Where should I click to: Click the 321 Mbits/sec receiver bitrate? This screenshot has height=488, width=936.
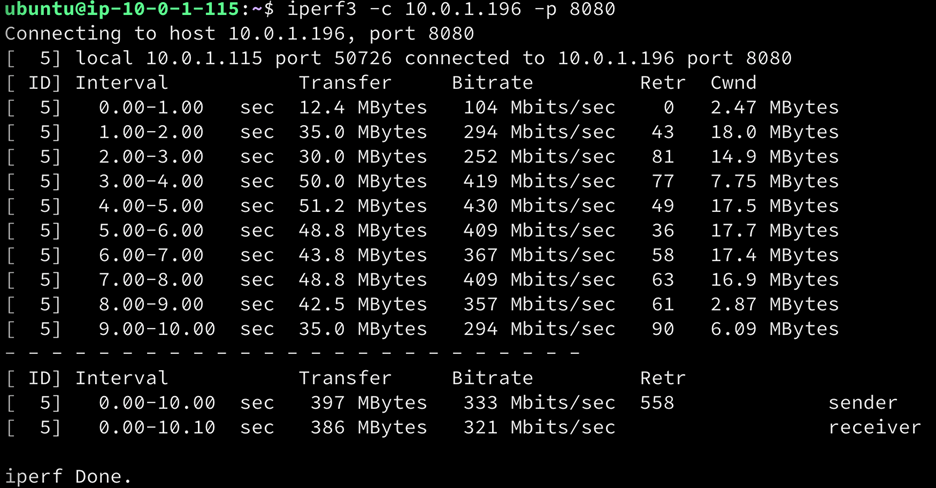click(x=539, y=428)
